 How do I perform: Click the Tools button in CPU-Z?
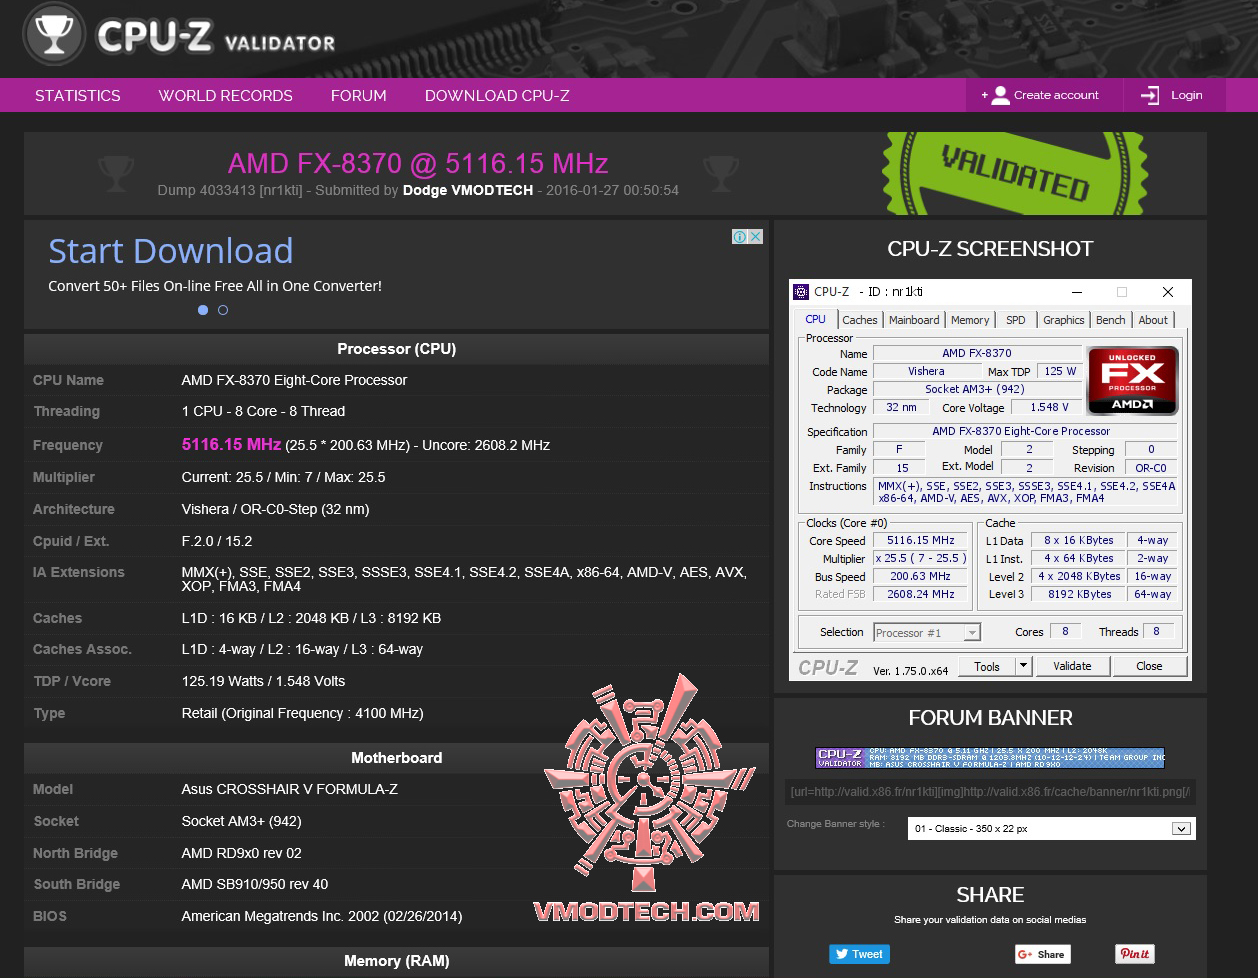tap(987, 666)
